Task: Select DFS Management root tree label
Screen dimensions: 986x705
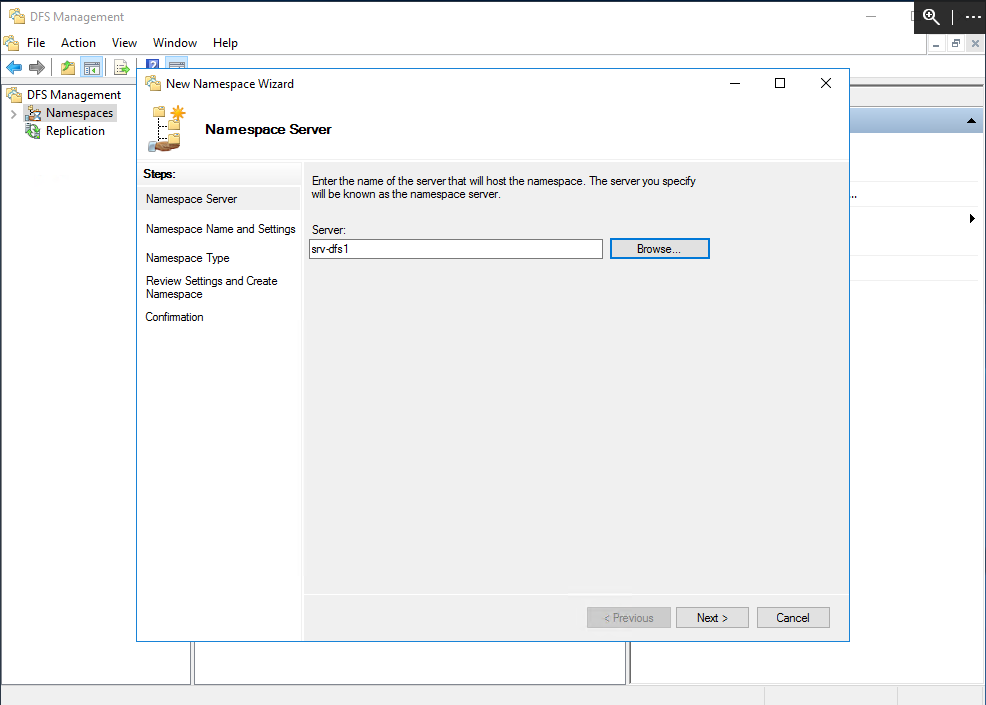Action: point(74,95)
